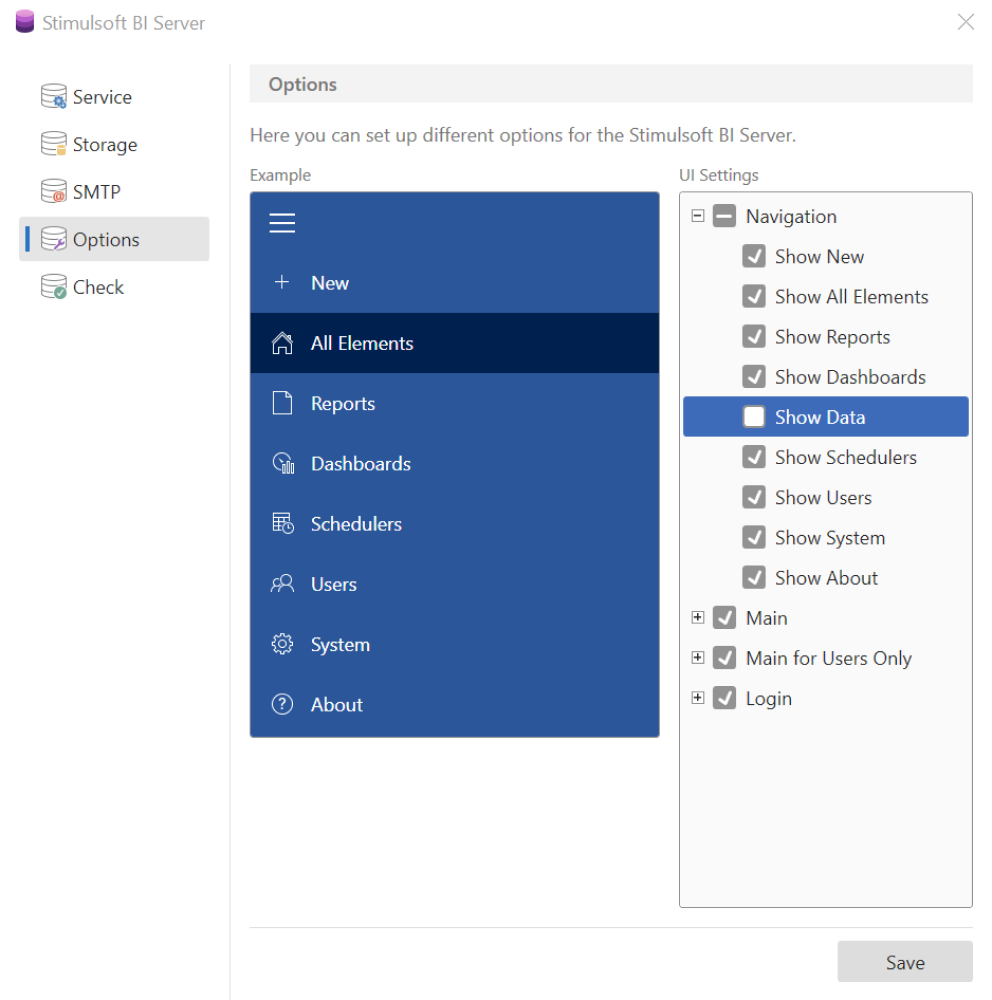Select Users in example menu
Screen dimensions: 992x1000
pos(454,584)
